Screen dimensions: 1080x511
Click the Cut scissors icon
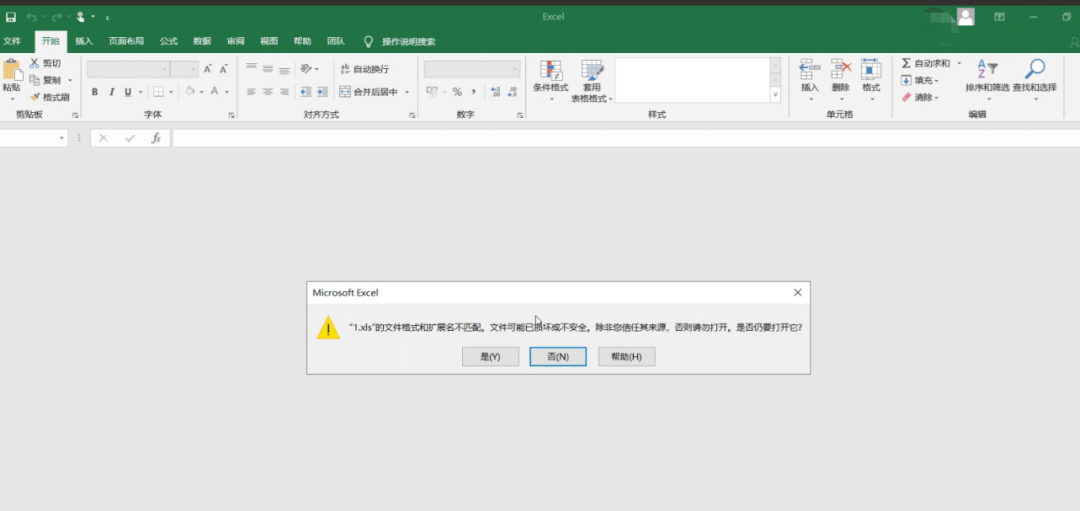click(34, 63)
